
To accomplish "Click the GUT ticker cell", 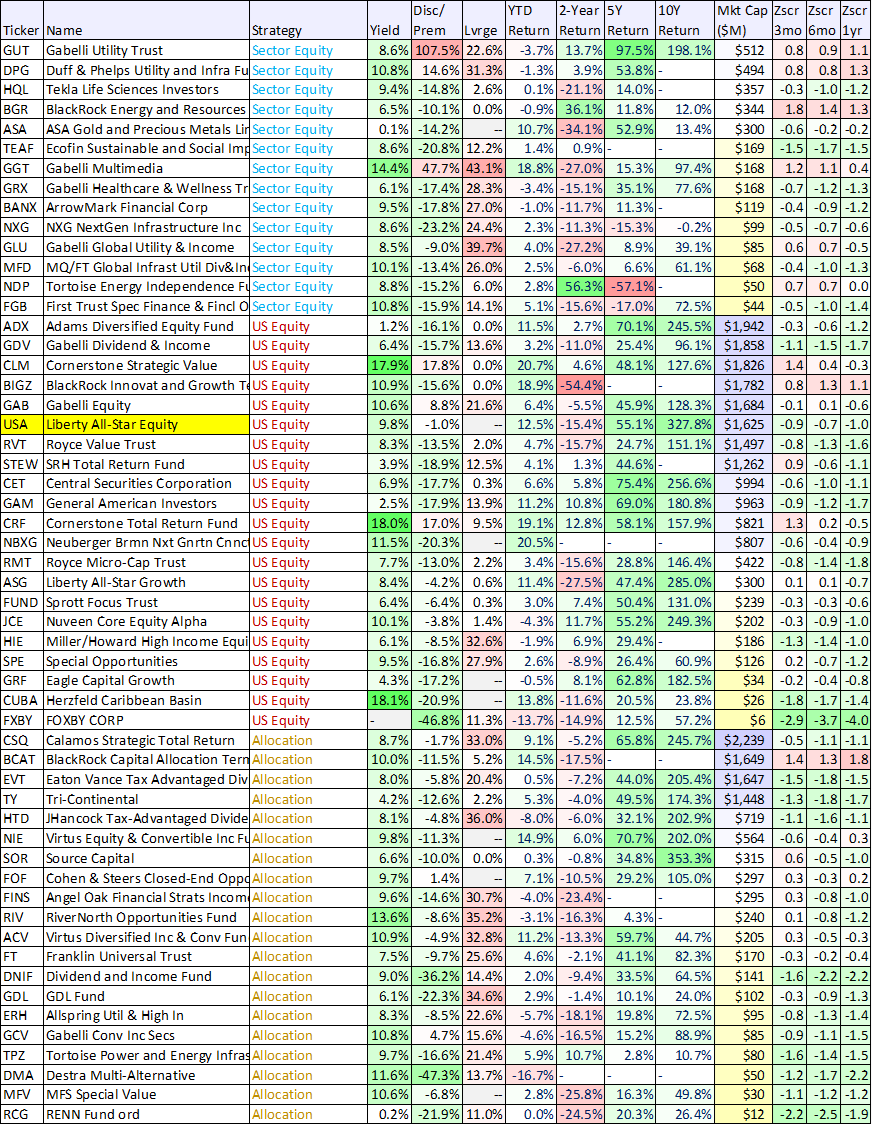I will click(22, 50).
